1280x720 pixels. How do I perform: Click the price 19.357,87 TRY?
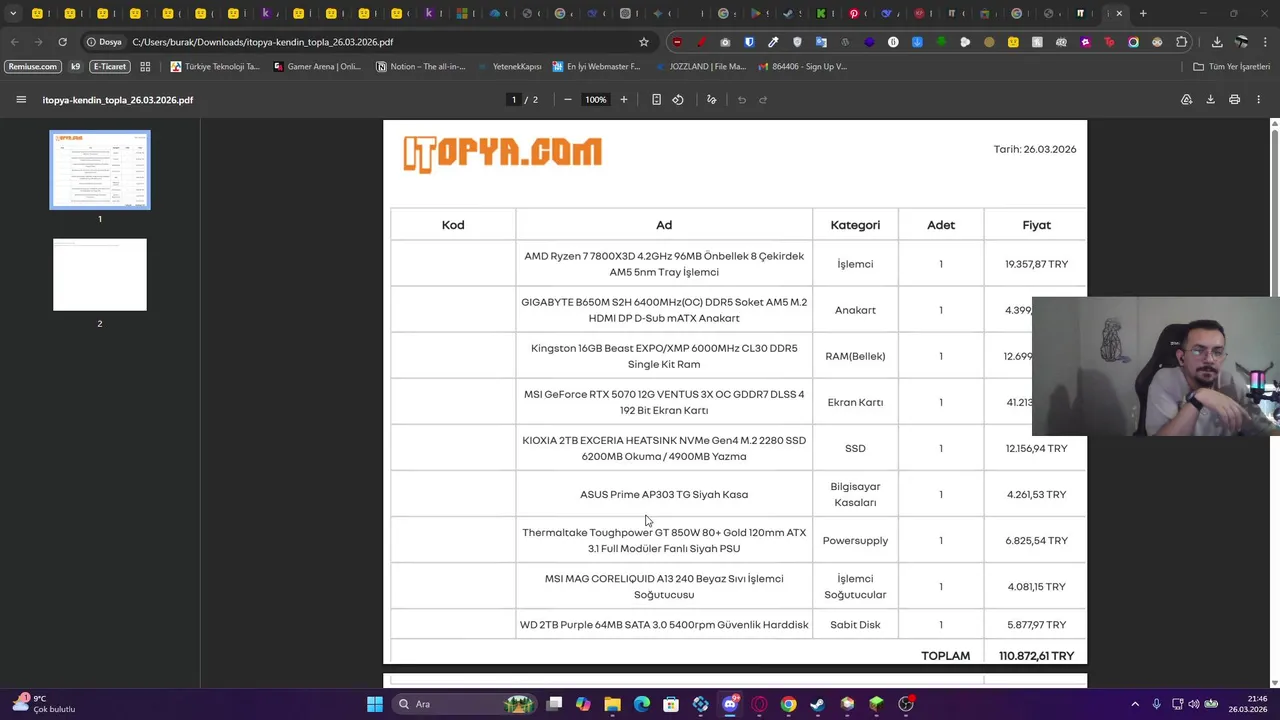(x=1036, y=264)
